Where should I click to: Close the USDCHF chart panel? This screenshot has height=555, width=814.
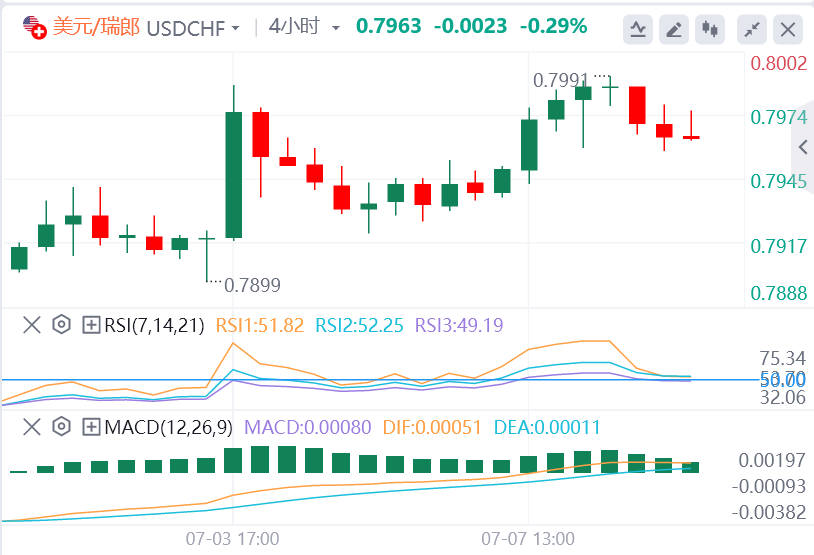coord(788,29)
